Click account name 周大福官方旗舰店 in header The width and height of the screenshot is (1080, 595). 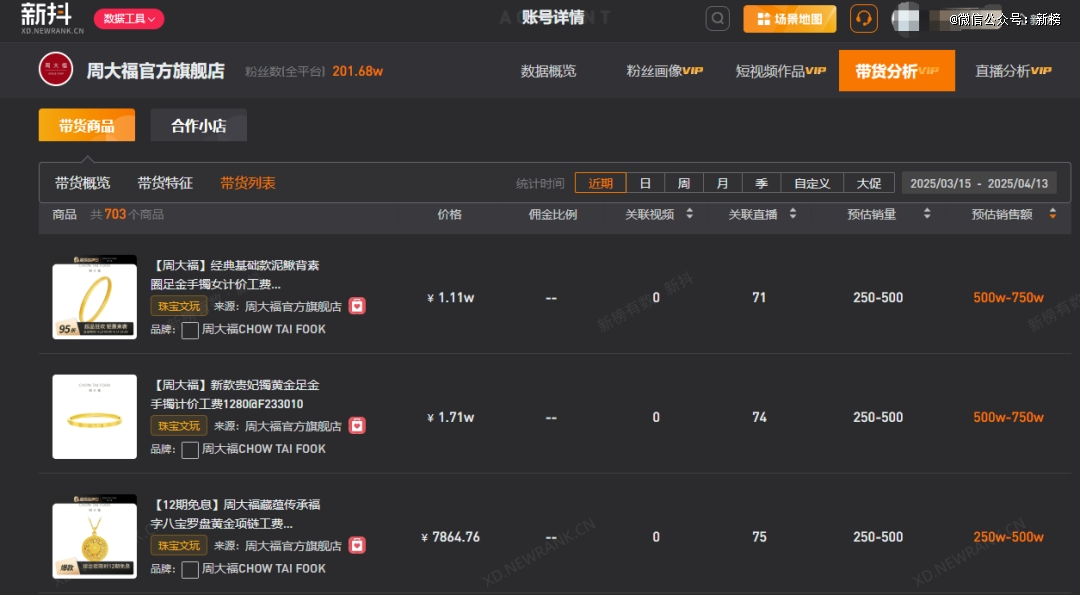pyautogui.click(x=156, y=71)
